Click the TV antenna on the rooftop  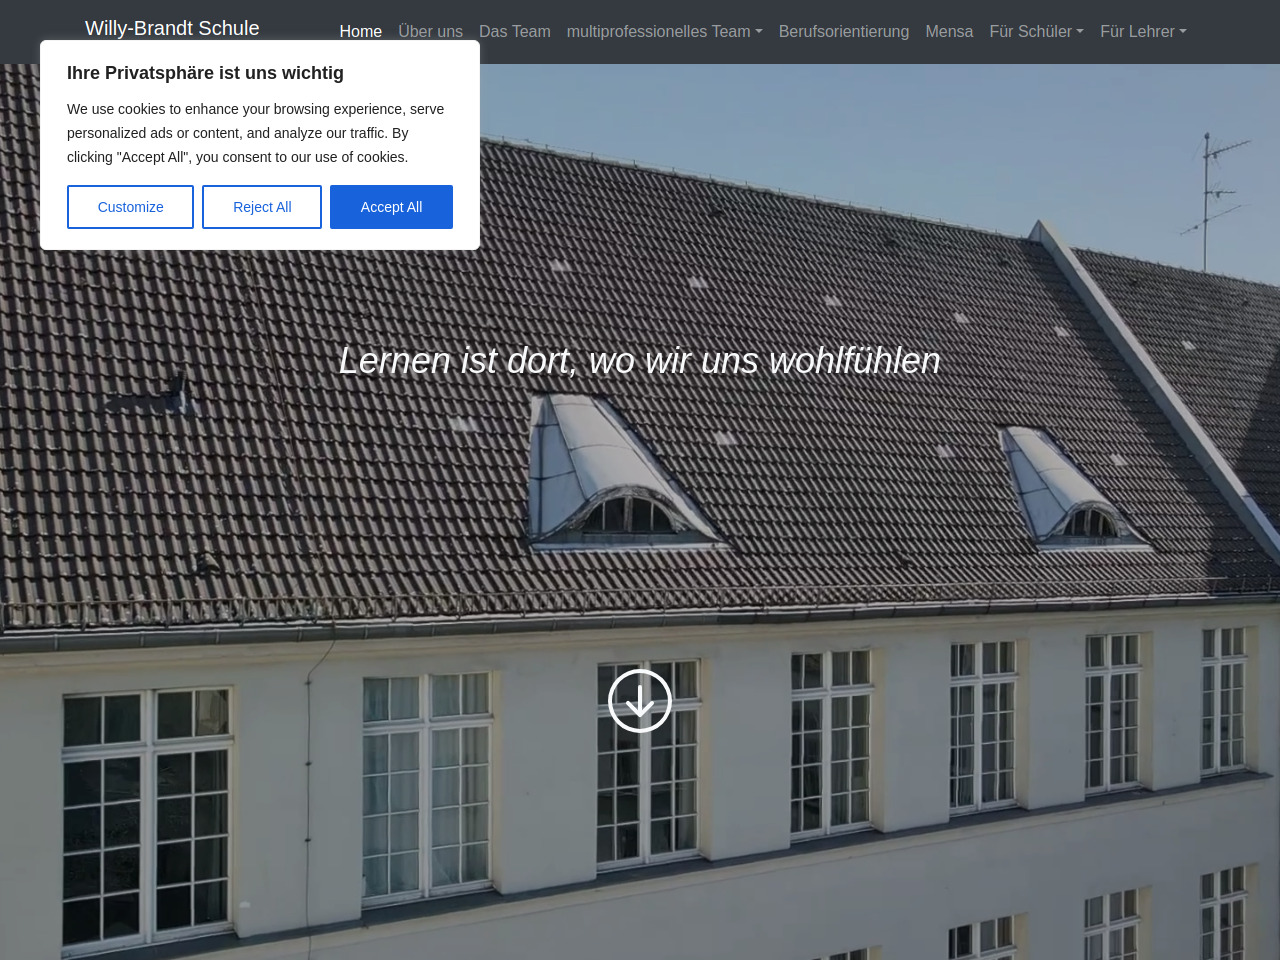pyautogui.click(x=1210, y=195)
